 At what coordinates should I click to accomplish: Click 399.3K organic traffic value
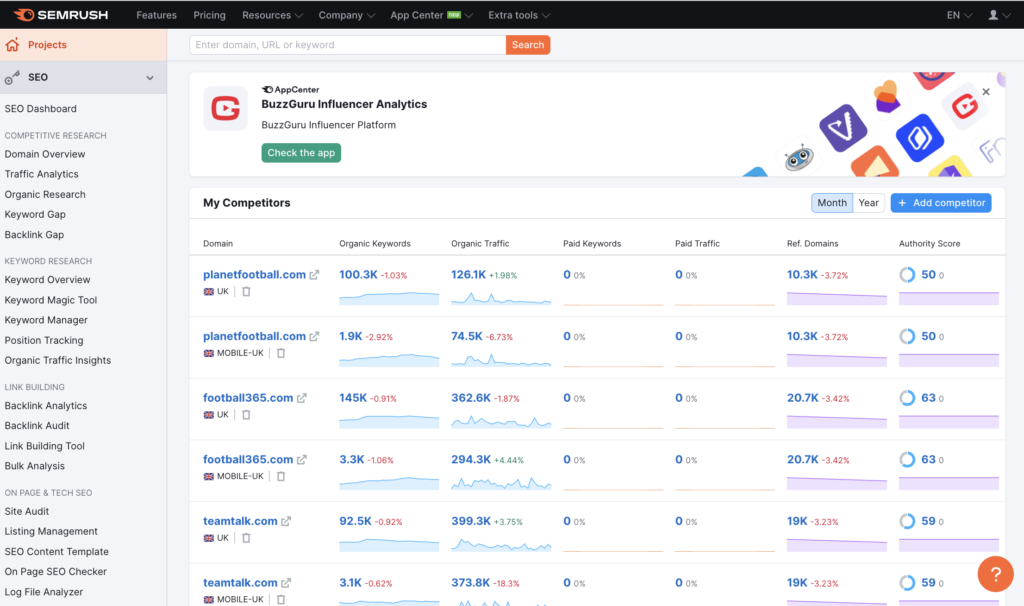471,520
